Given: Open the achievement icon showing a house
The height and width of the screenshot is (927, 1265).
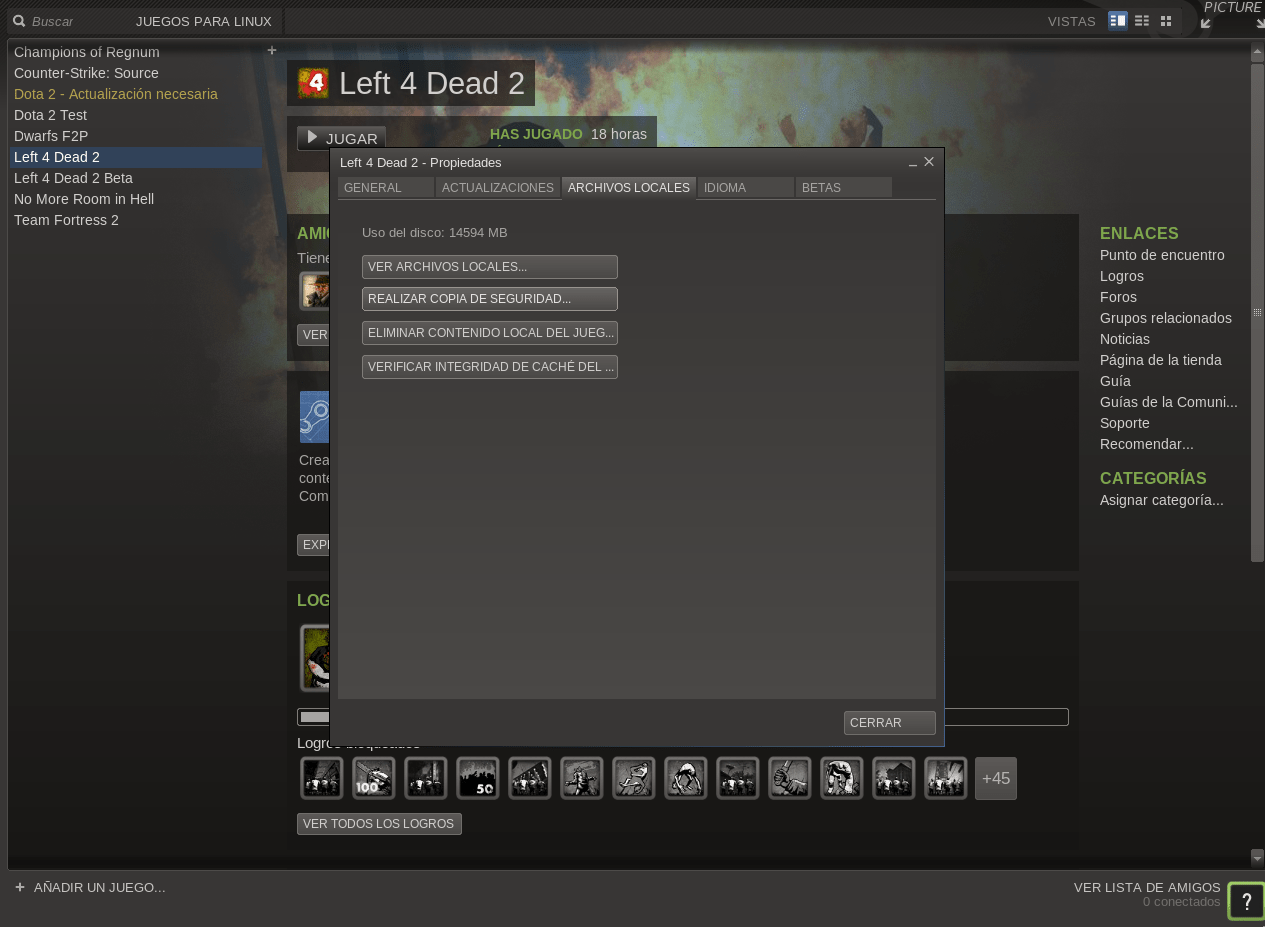Looking at the screenshot, I should click(x=894, y=778).
